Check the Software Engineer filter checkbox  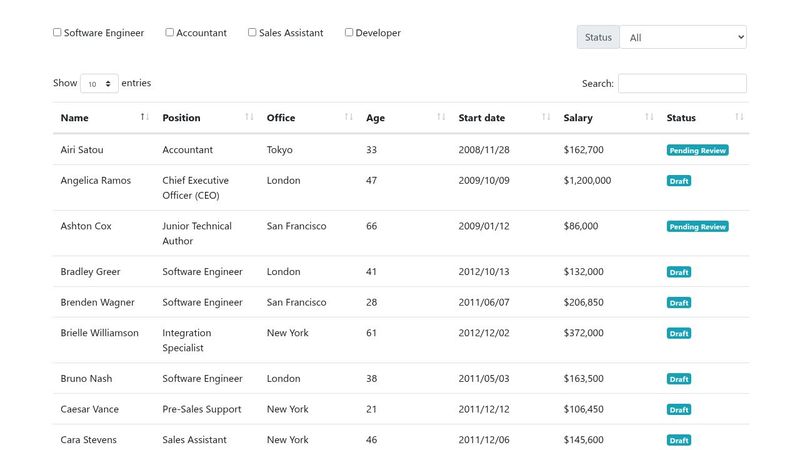pyautogui.click(x=57, y=32)
